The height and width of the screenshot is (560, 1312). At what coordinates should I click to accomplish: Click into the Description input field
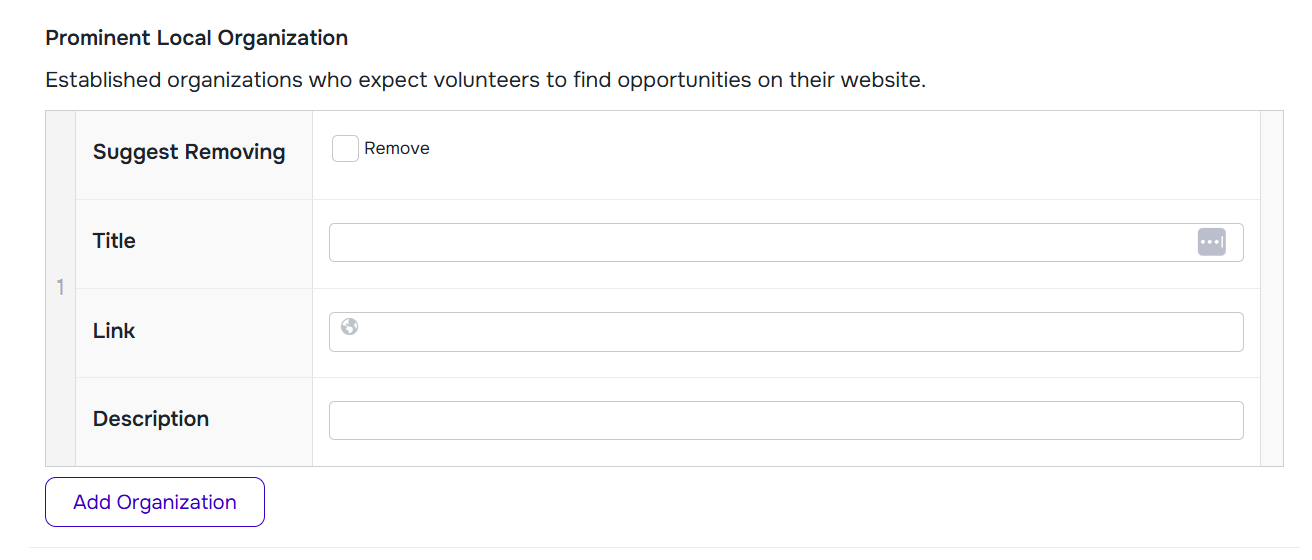click(x=786, y=421)
